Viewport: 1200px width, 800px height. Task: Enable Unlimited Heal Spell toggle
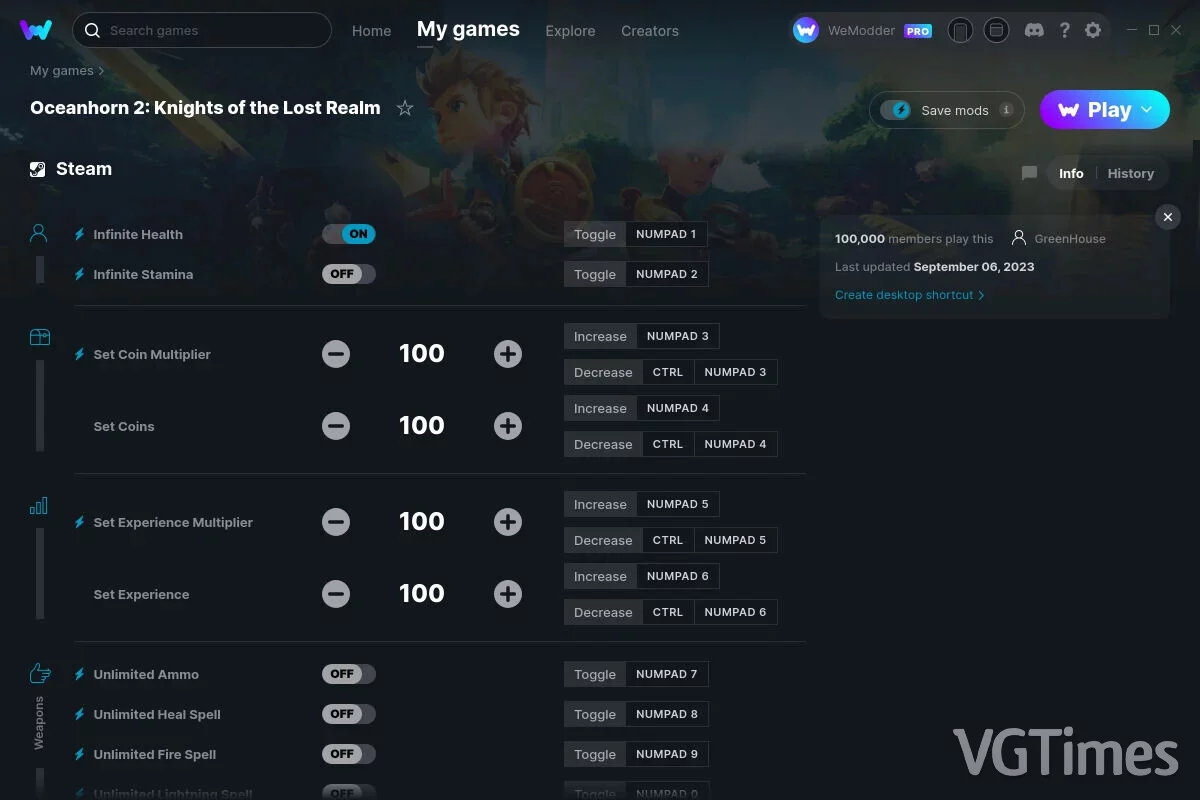point(349,714)
